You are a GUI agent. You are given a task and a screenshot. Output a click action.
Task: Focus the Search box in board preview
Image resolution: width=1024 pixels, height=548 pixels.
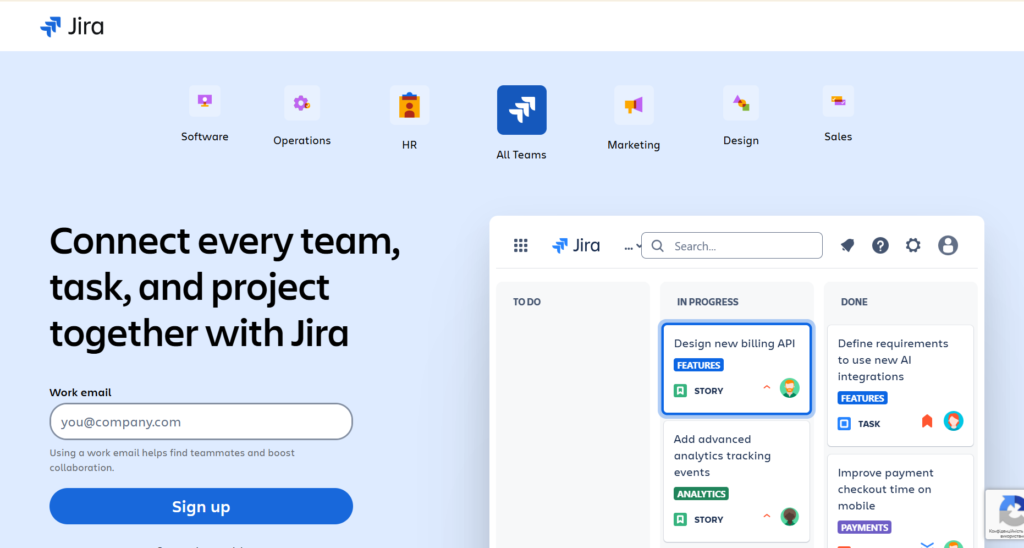coord(731,246)
